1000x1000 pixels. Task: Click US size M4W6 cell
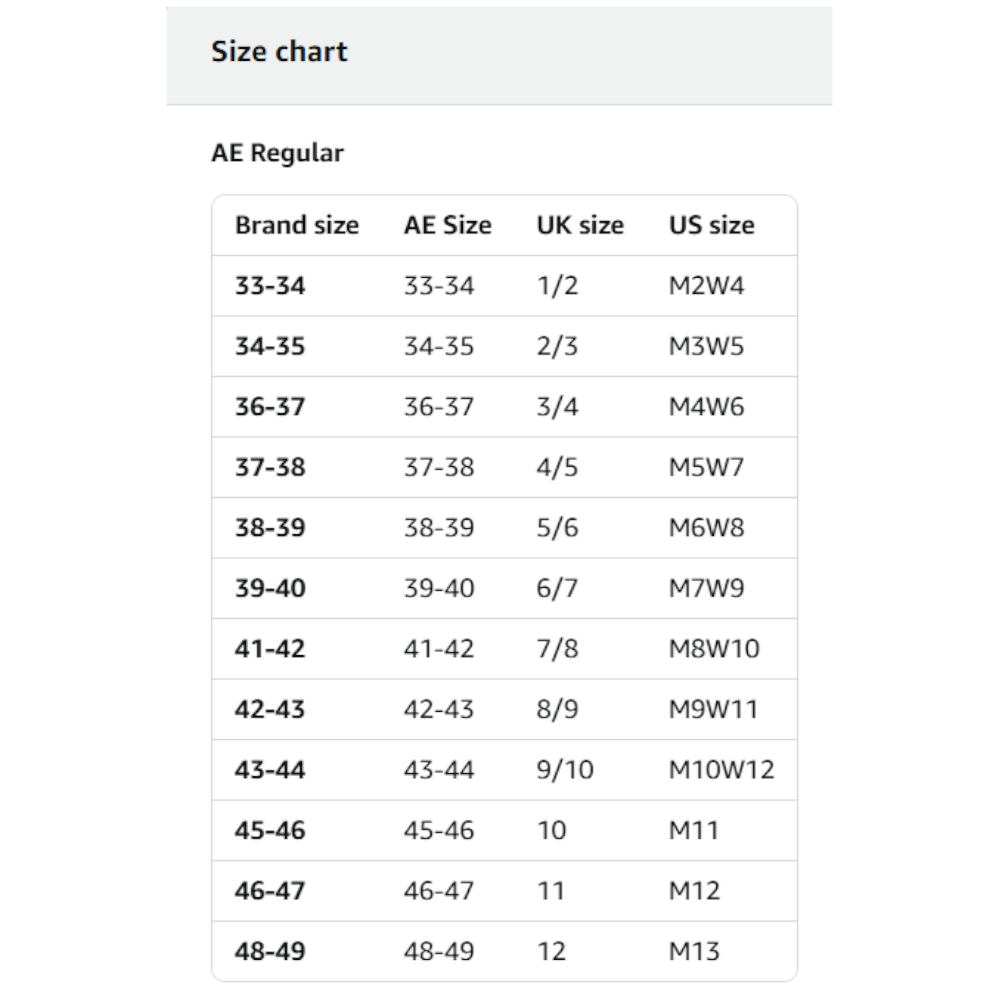pyautogui.click(x=707, y=407)
